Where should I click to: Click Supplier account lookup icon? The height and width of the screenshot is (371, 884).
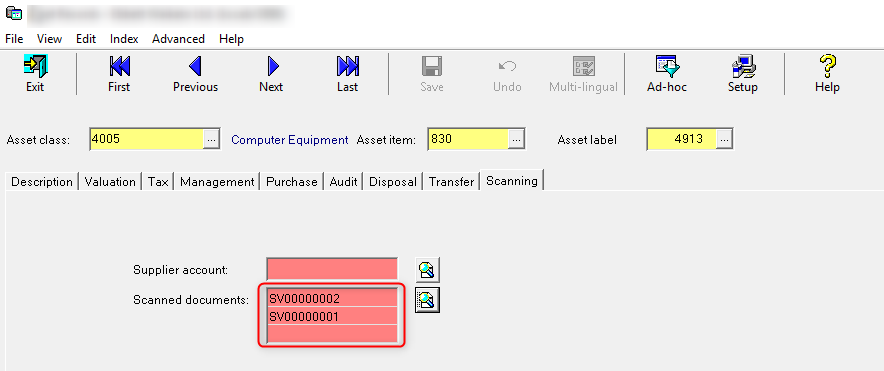tap(427, 270)
